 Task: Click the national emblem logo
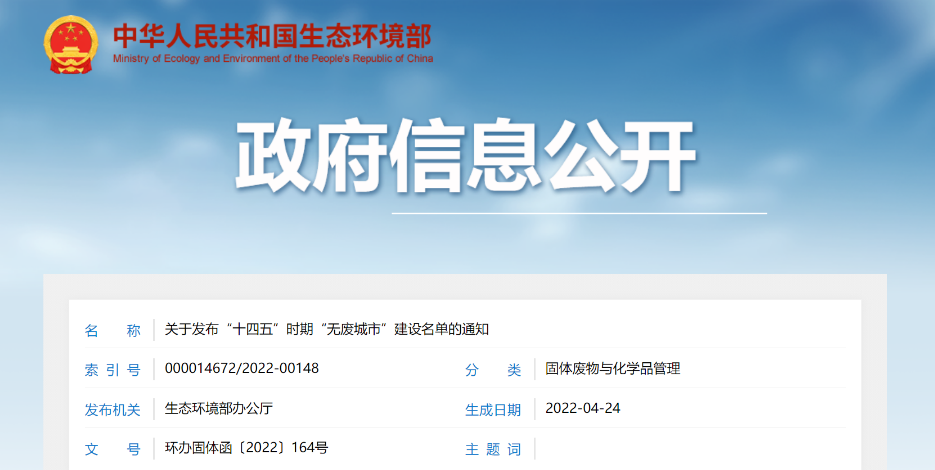click(x=71, y=44)
